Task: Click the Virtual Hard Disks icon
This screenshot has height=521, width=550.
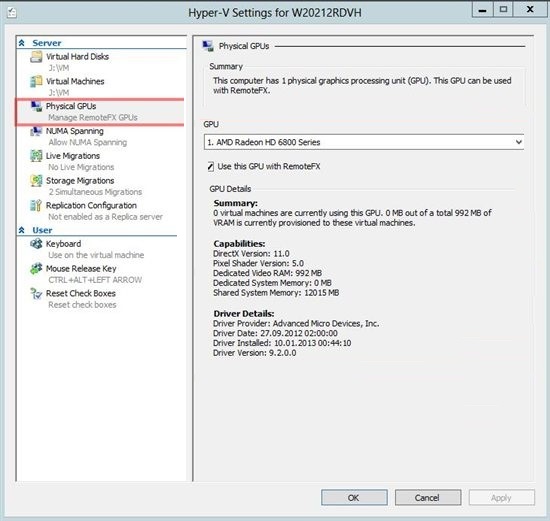Action: [x=36, y=56]
